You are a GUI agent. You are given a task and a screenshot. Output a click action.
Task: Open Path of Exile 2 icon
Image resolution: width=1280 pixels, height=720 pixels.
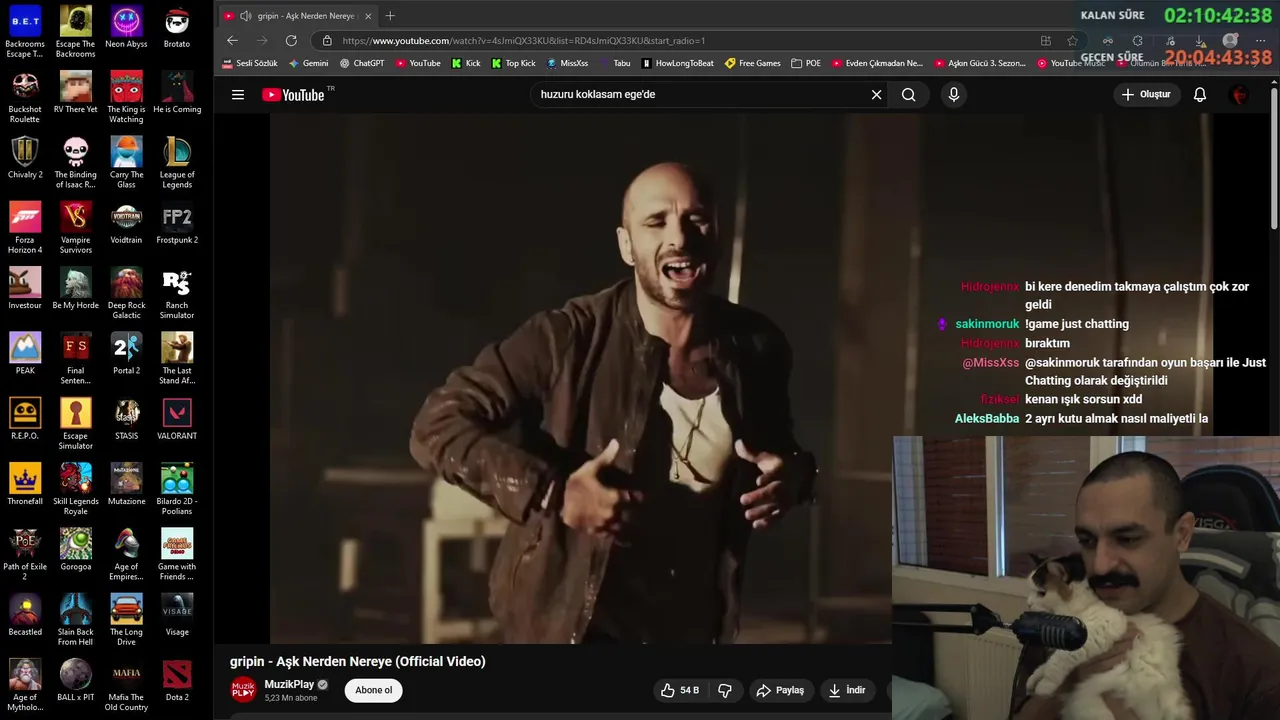pos(25,553)
